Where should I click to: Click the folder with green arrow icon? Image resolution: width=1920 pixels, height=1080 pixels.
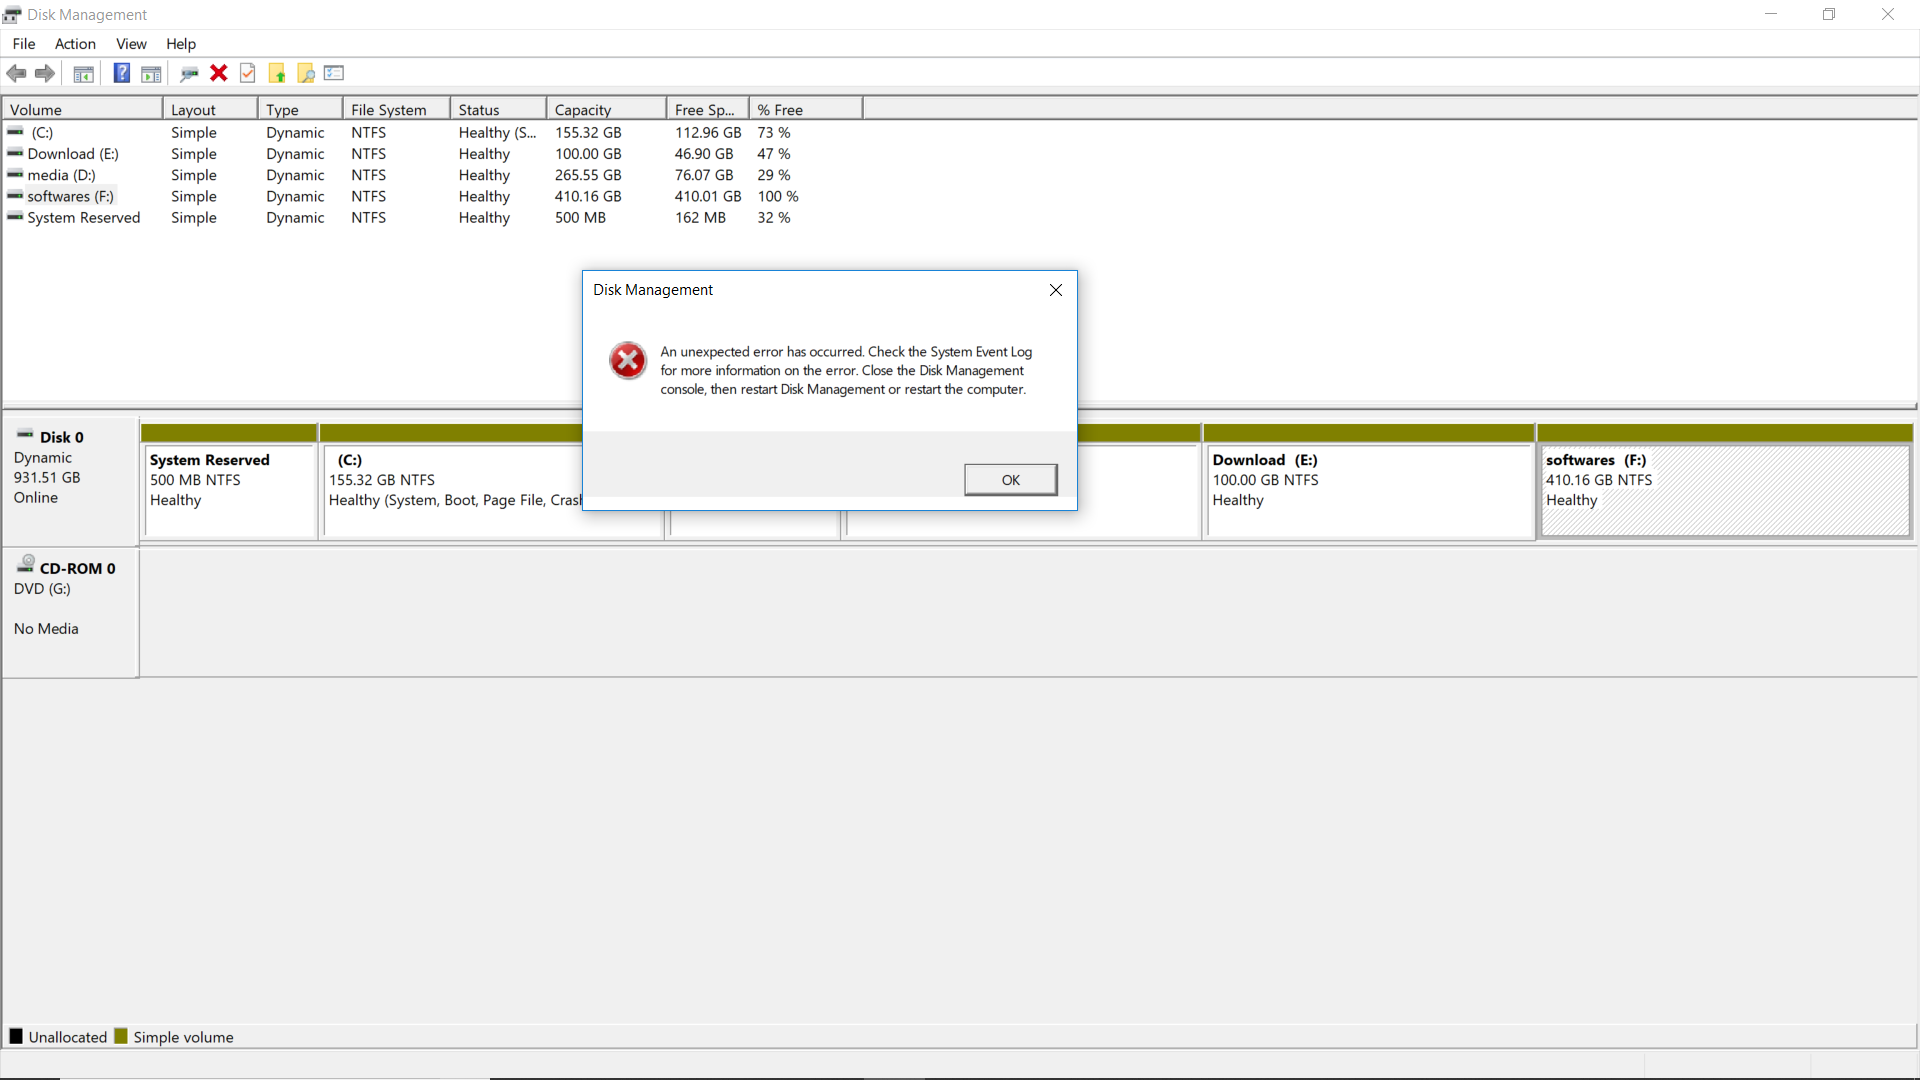pyautogui.click(x=277, y=73)
